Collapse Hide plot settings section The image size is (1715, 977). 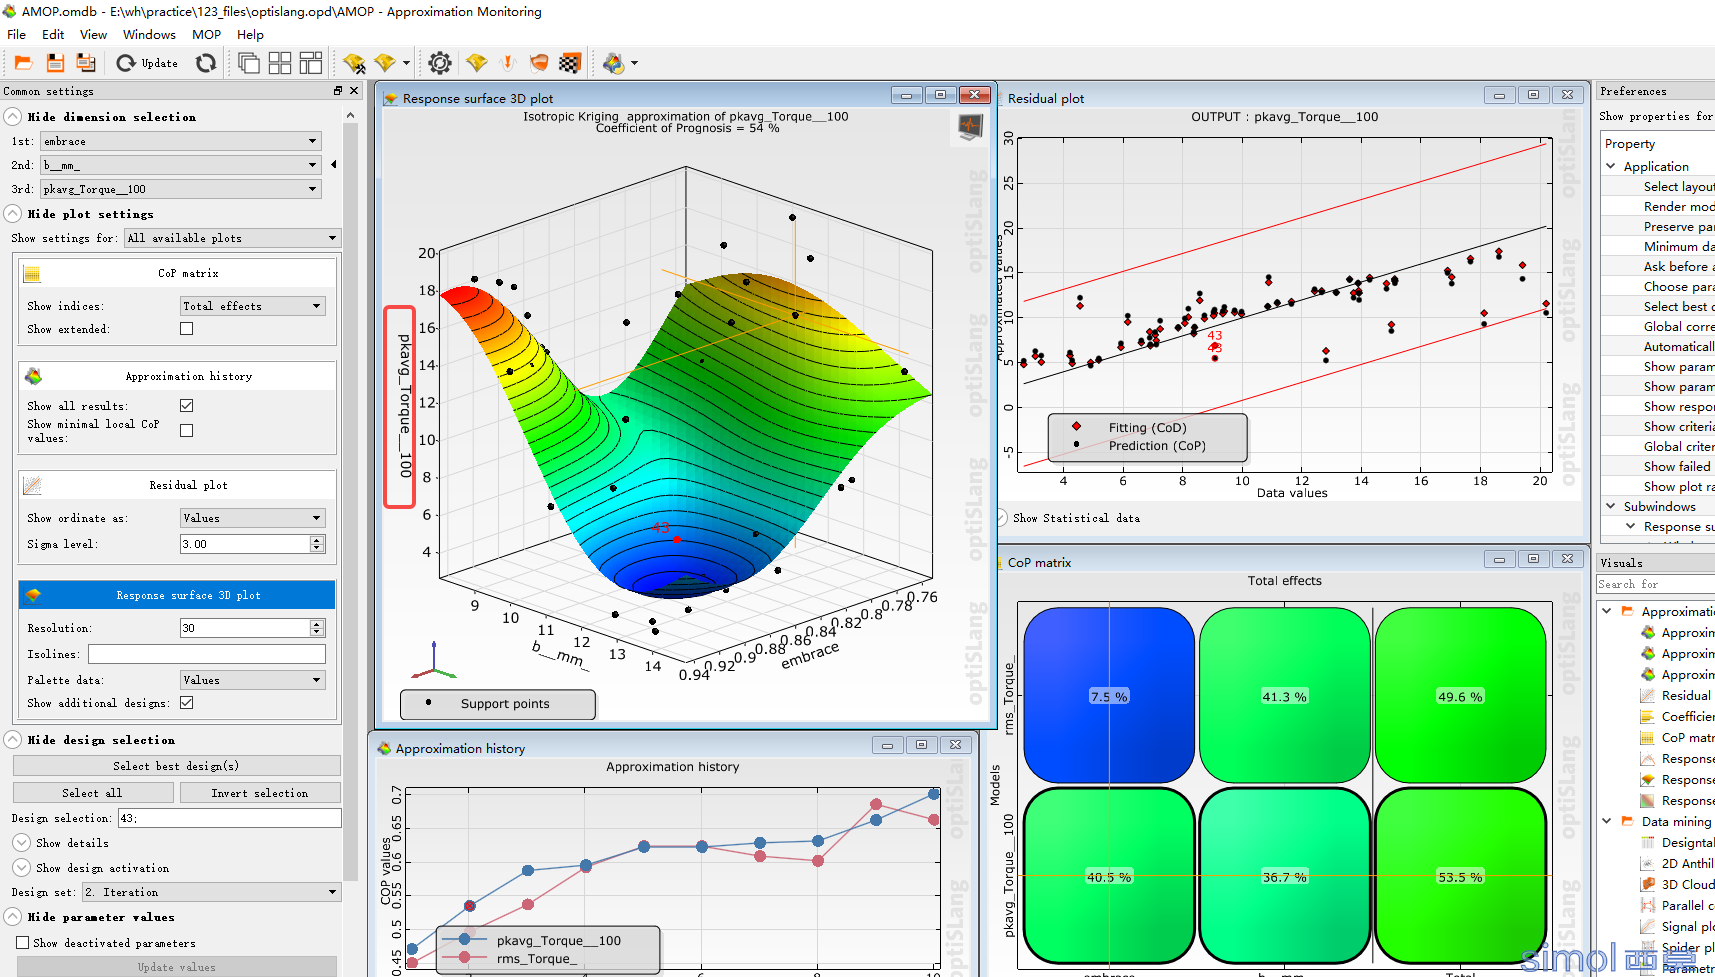(13, 214)
